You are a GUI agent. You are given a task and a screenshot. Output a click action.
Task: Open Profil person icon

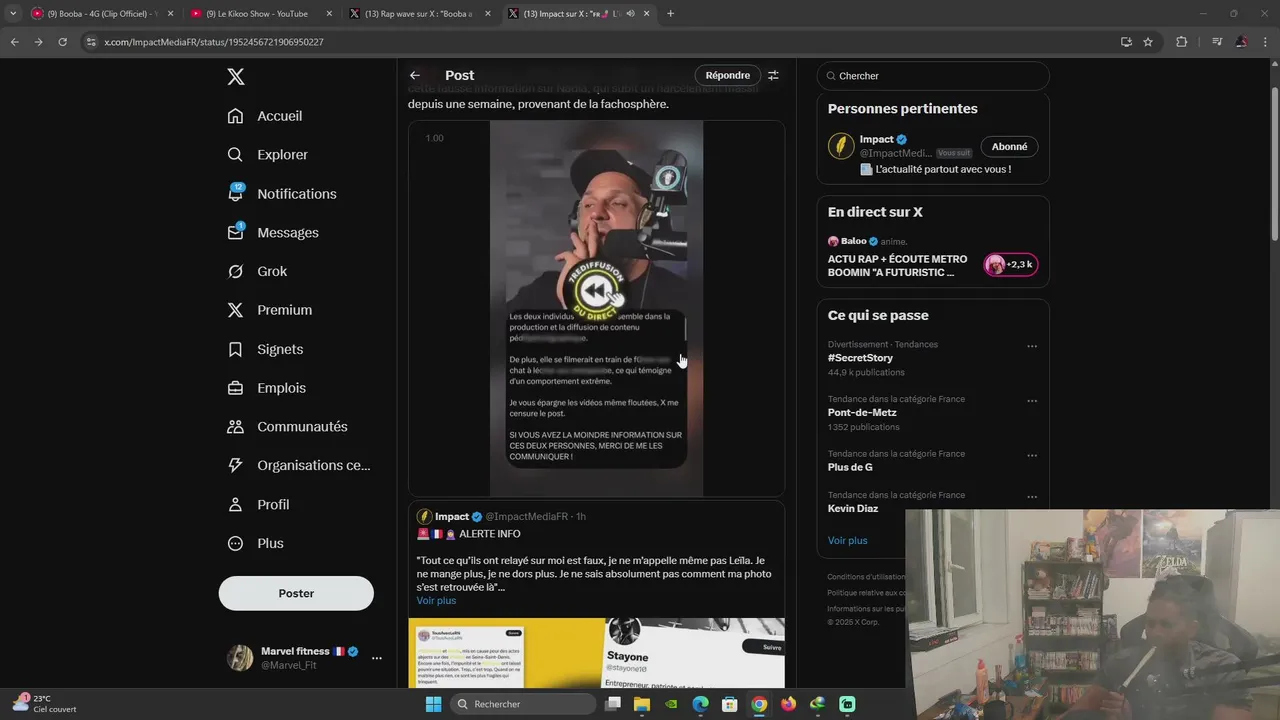coord(235,504)
